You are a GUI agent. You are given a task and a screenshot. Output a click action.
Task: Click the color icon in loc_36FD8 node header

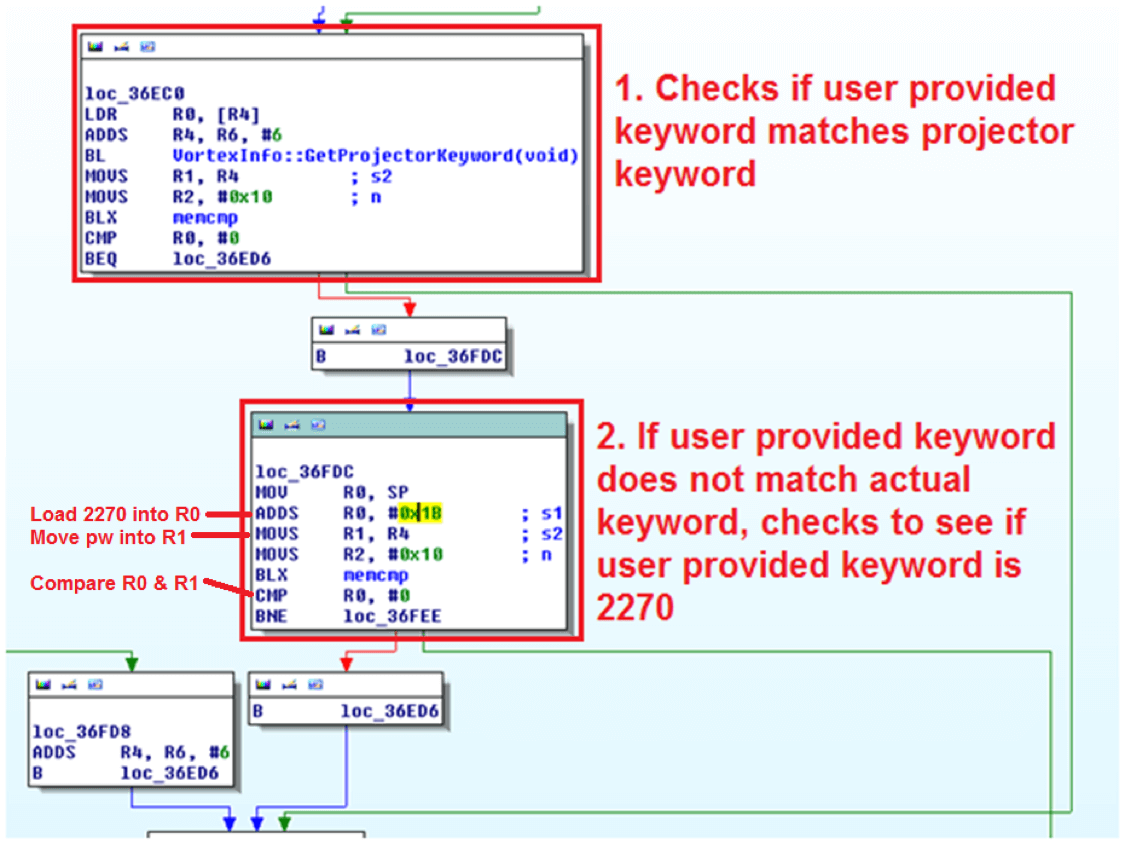(x=43, y=685)
